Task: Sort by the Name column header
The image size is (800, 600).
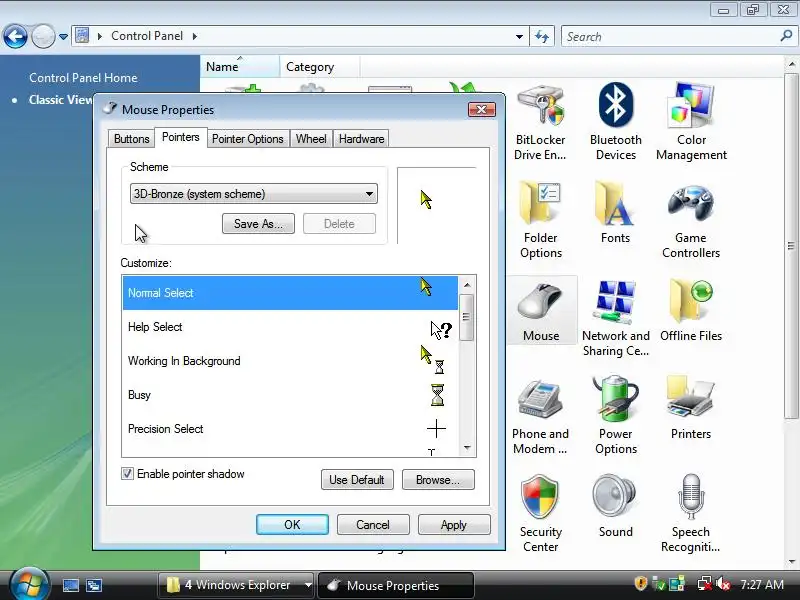Action: click(240, 67)
